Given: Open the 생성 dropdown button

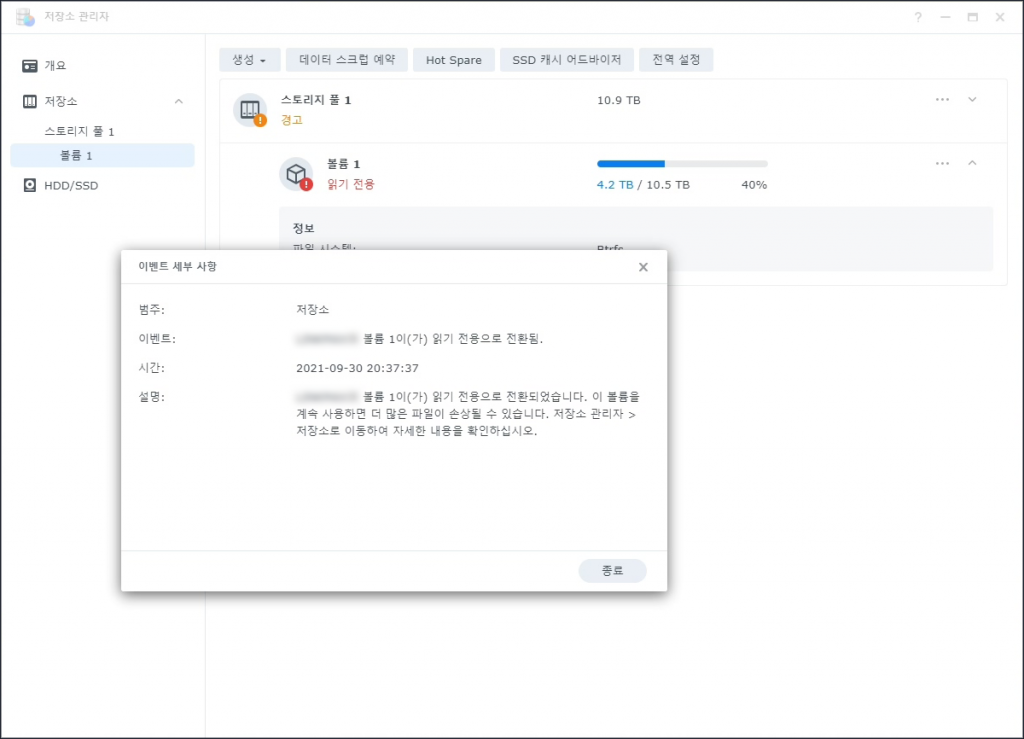Looking at the screenshot, I should tap(249, 60).
